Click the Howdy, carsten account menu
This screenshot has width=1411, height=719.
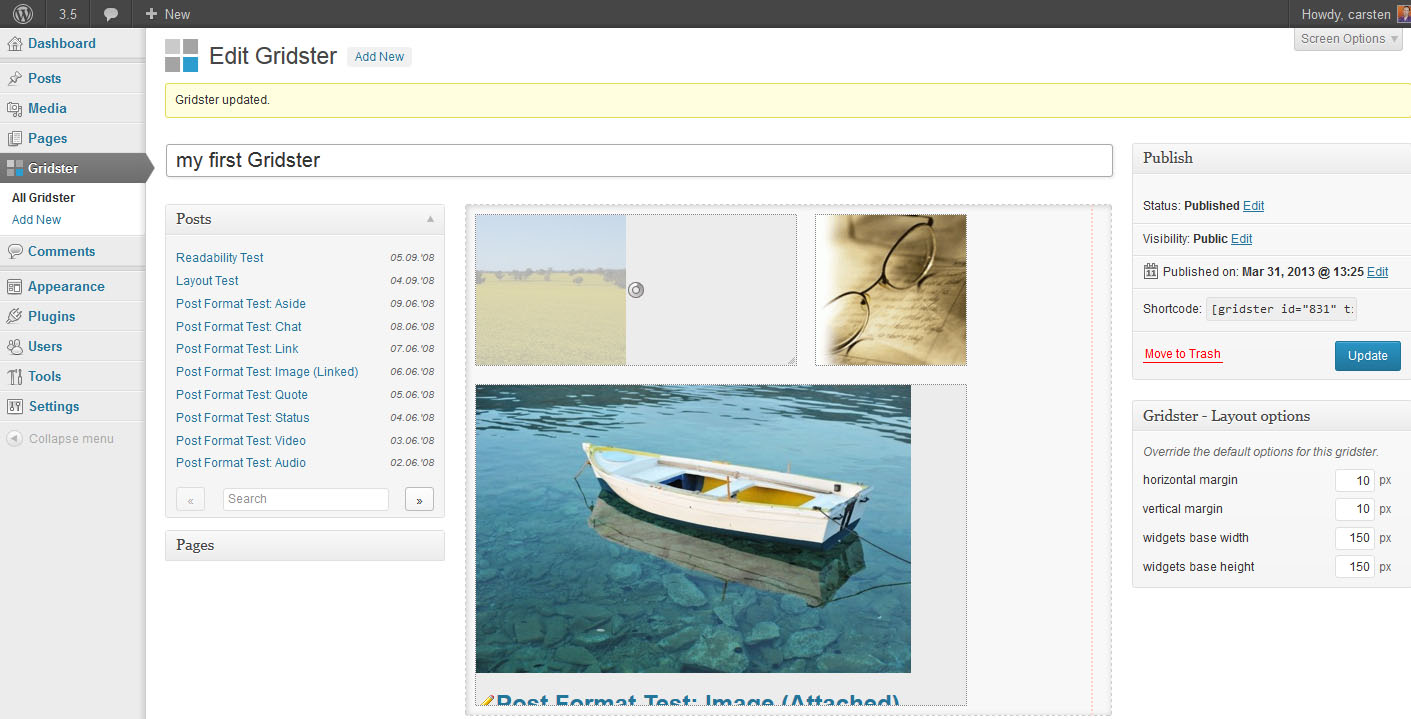point(1346,14)
